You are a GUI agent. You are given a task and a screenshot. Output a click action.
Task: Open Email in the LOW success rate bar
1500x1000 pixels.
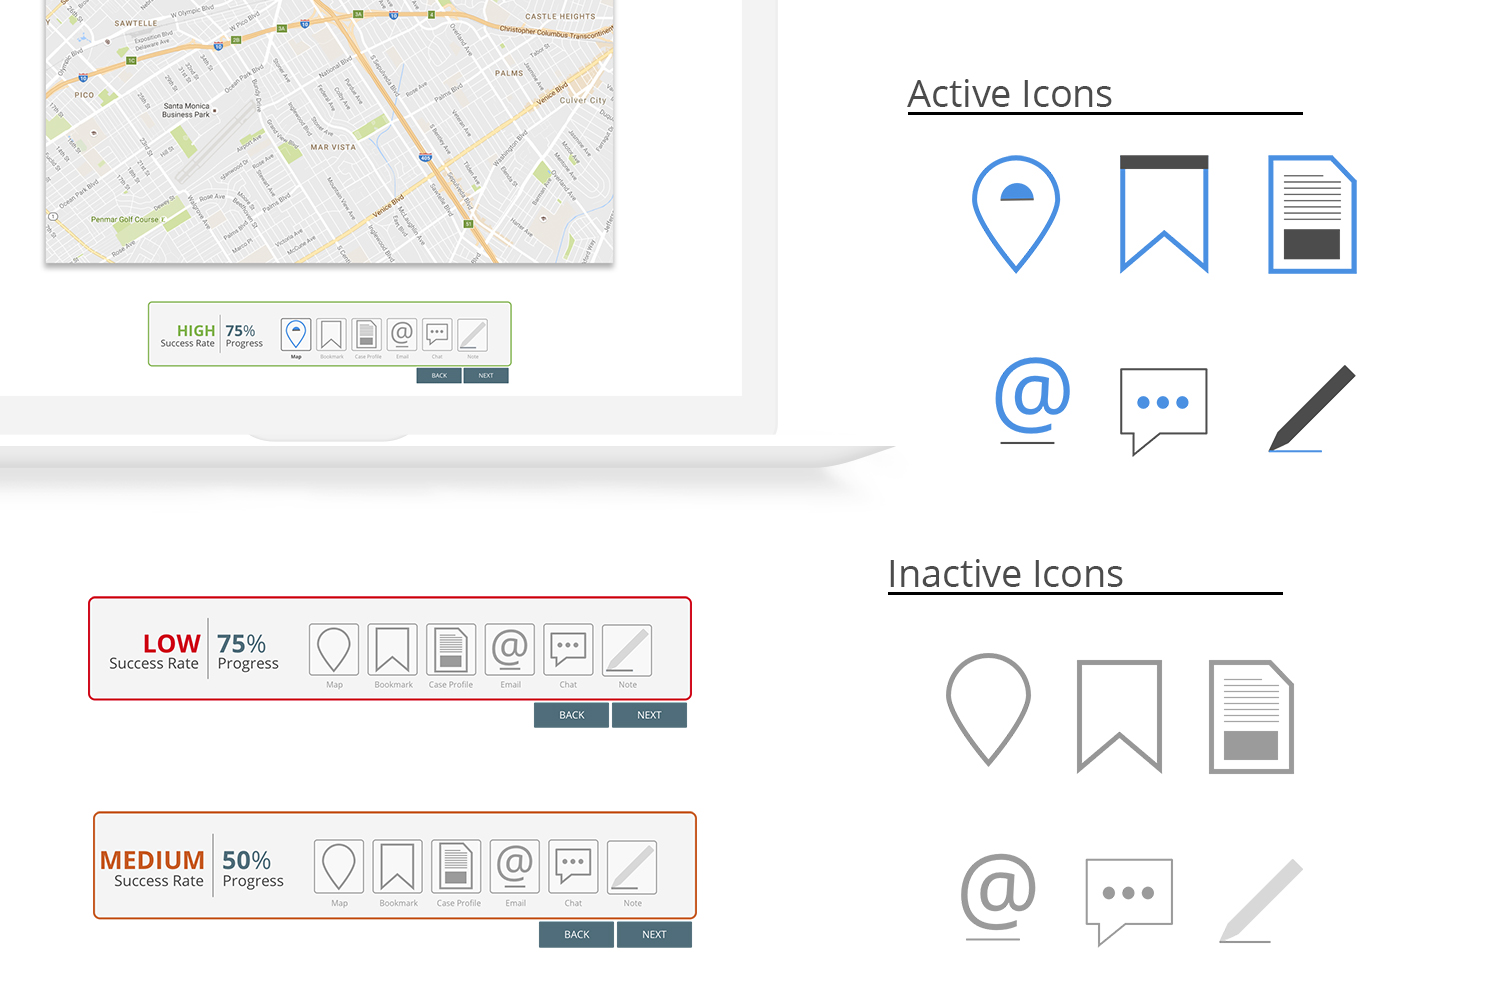[510, 650]
